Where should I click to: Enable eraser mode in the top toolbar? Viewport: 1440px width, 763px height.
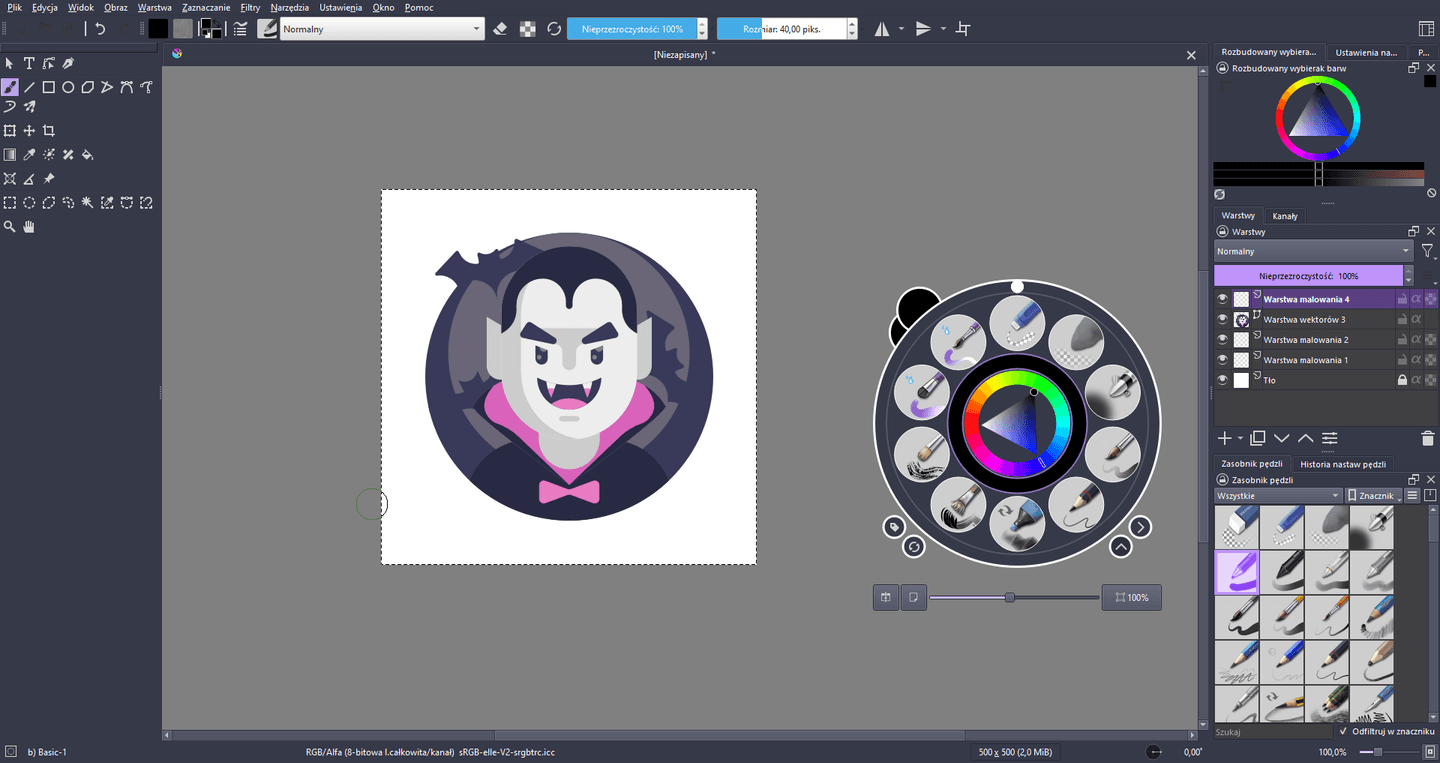[x=498, y=28]
